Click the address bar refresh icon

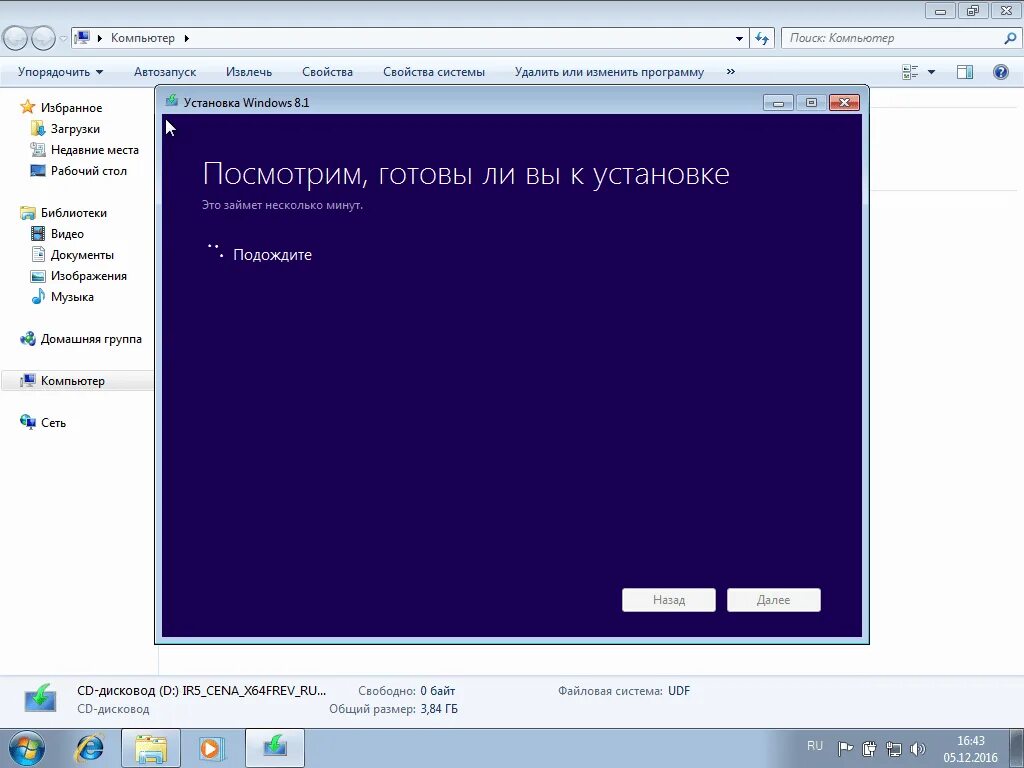(x=762, y=38)
